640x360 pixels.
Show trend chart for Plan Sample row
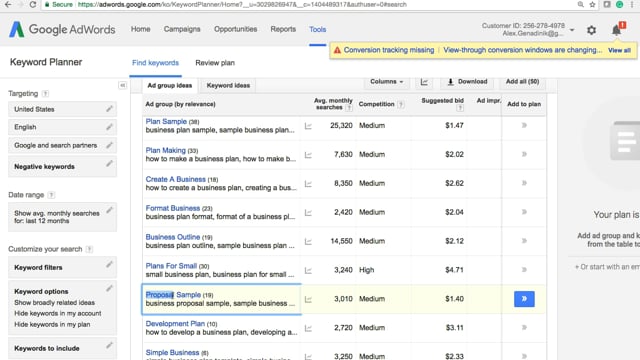[308, 126]
